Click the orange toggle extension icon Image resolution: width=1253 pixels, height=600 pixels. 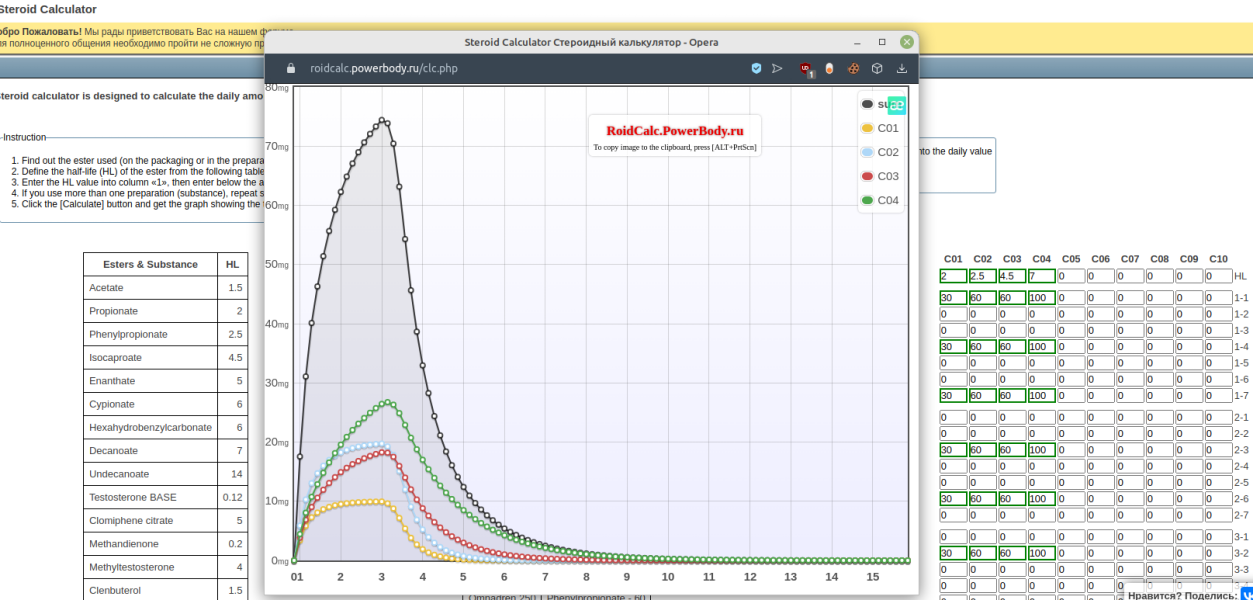(829, 69)
